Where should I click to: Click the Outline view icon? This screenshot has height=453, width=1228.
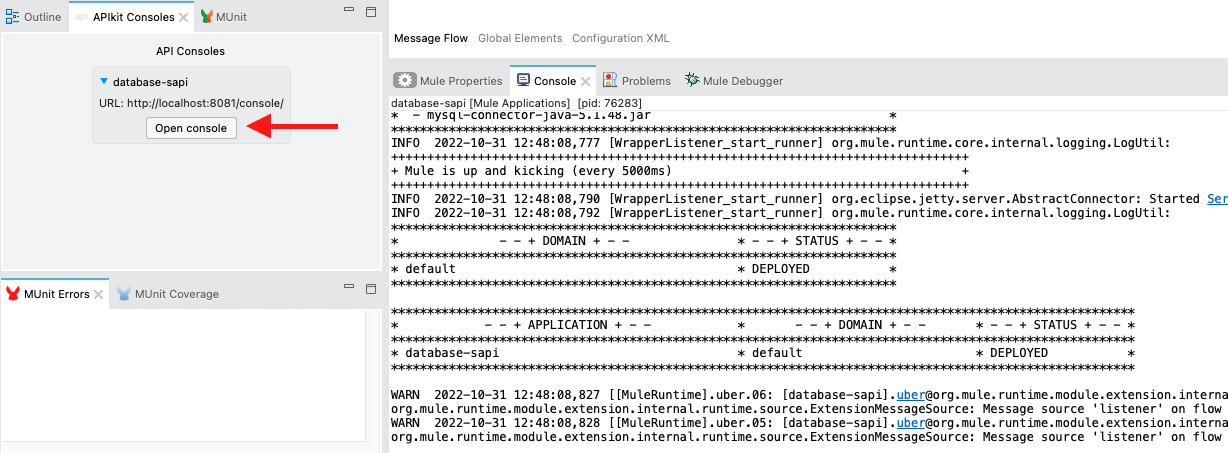pos(12,17)
